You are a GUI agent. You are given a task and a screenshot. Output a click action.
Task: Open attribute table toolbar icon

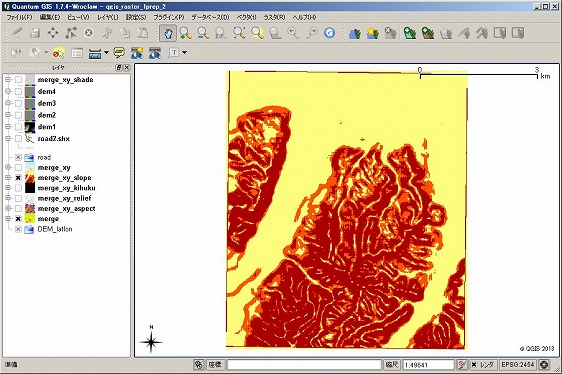pos(77,53)
